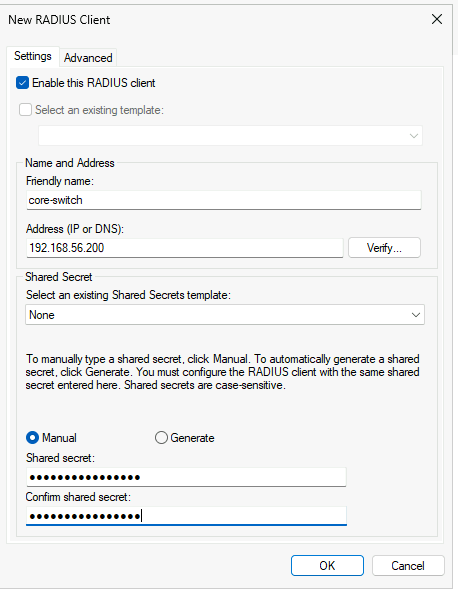The width and height of the screenshot is (458, 594).
Task: Cancel the new RADIUS client
Action: [x=408, y=566]
